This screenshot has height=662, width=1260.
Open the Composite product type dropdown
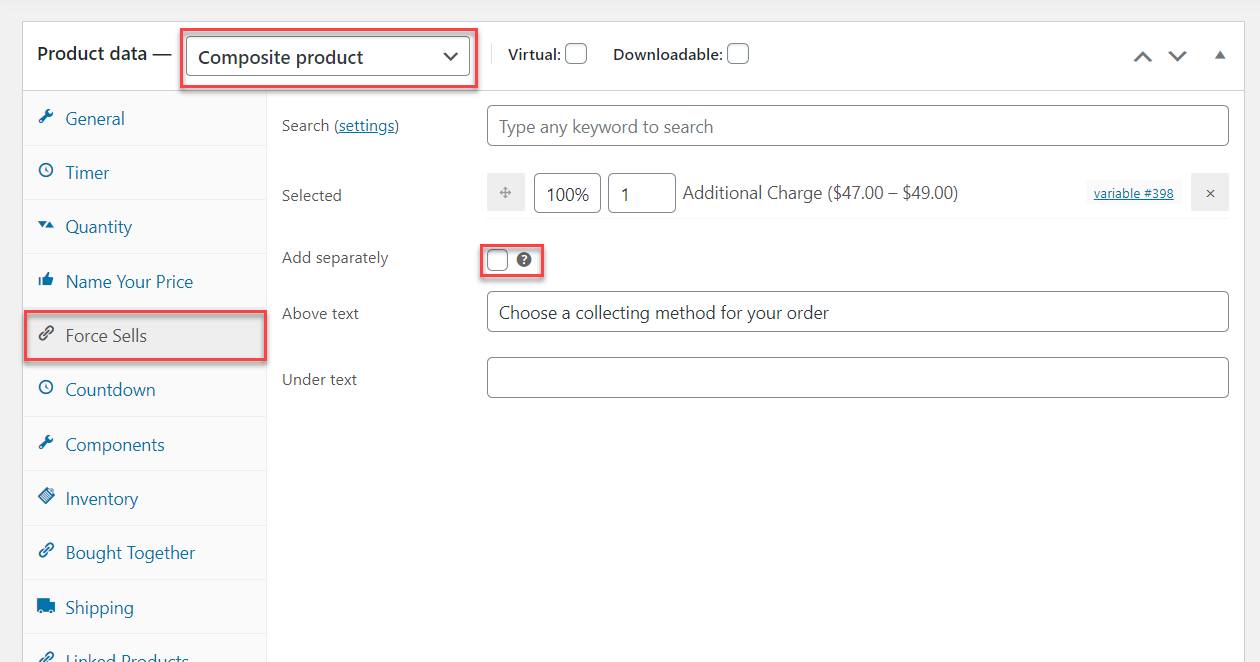pos(328,56)
